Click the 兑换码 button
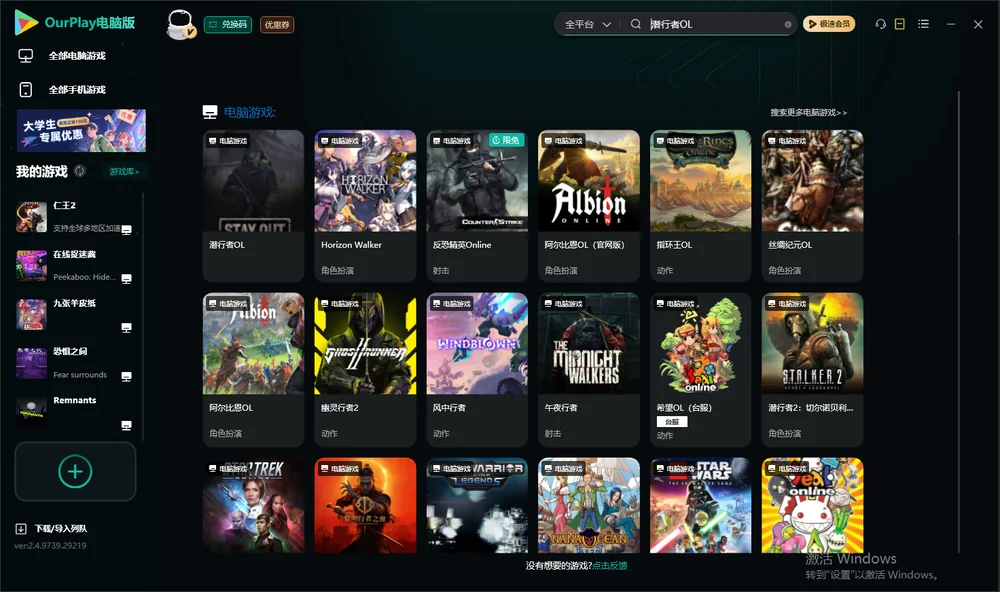The height and width of the screenshot is (592, 1000). point(228,24)
